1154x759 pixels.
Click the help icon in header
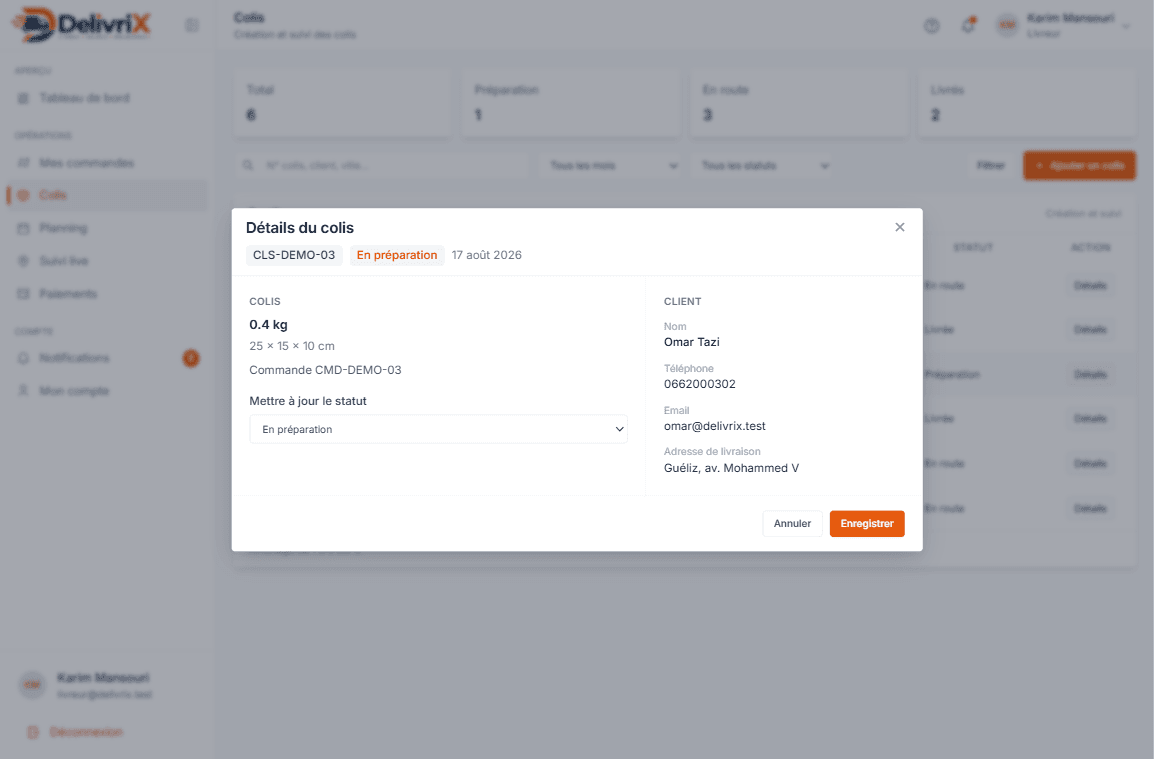pyautogui.click(x=932, y=26)
